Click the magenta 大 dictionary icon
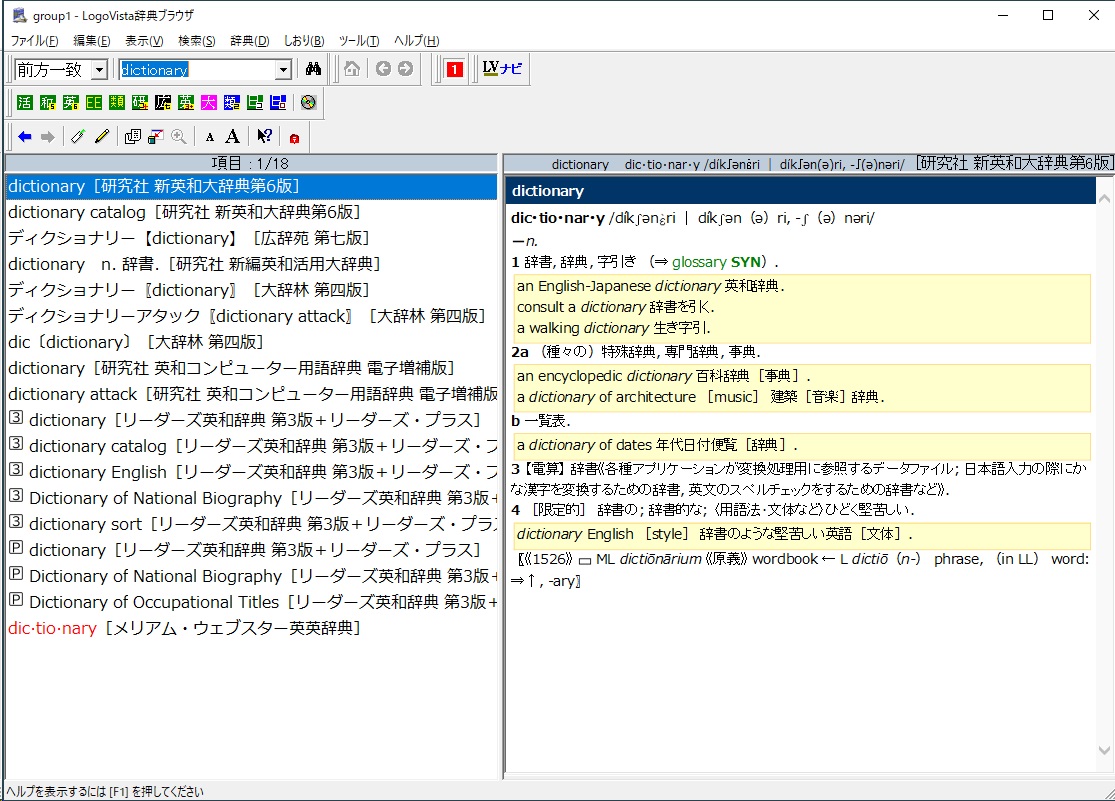 (x=209, y=102)
